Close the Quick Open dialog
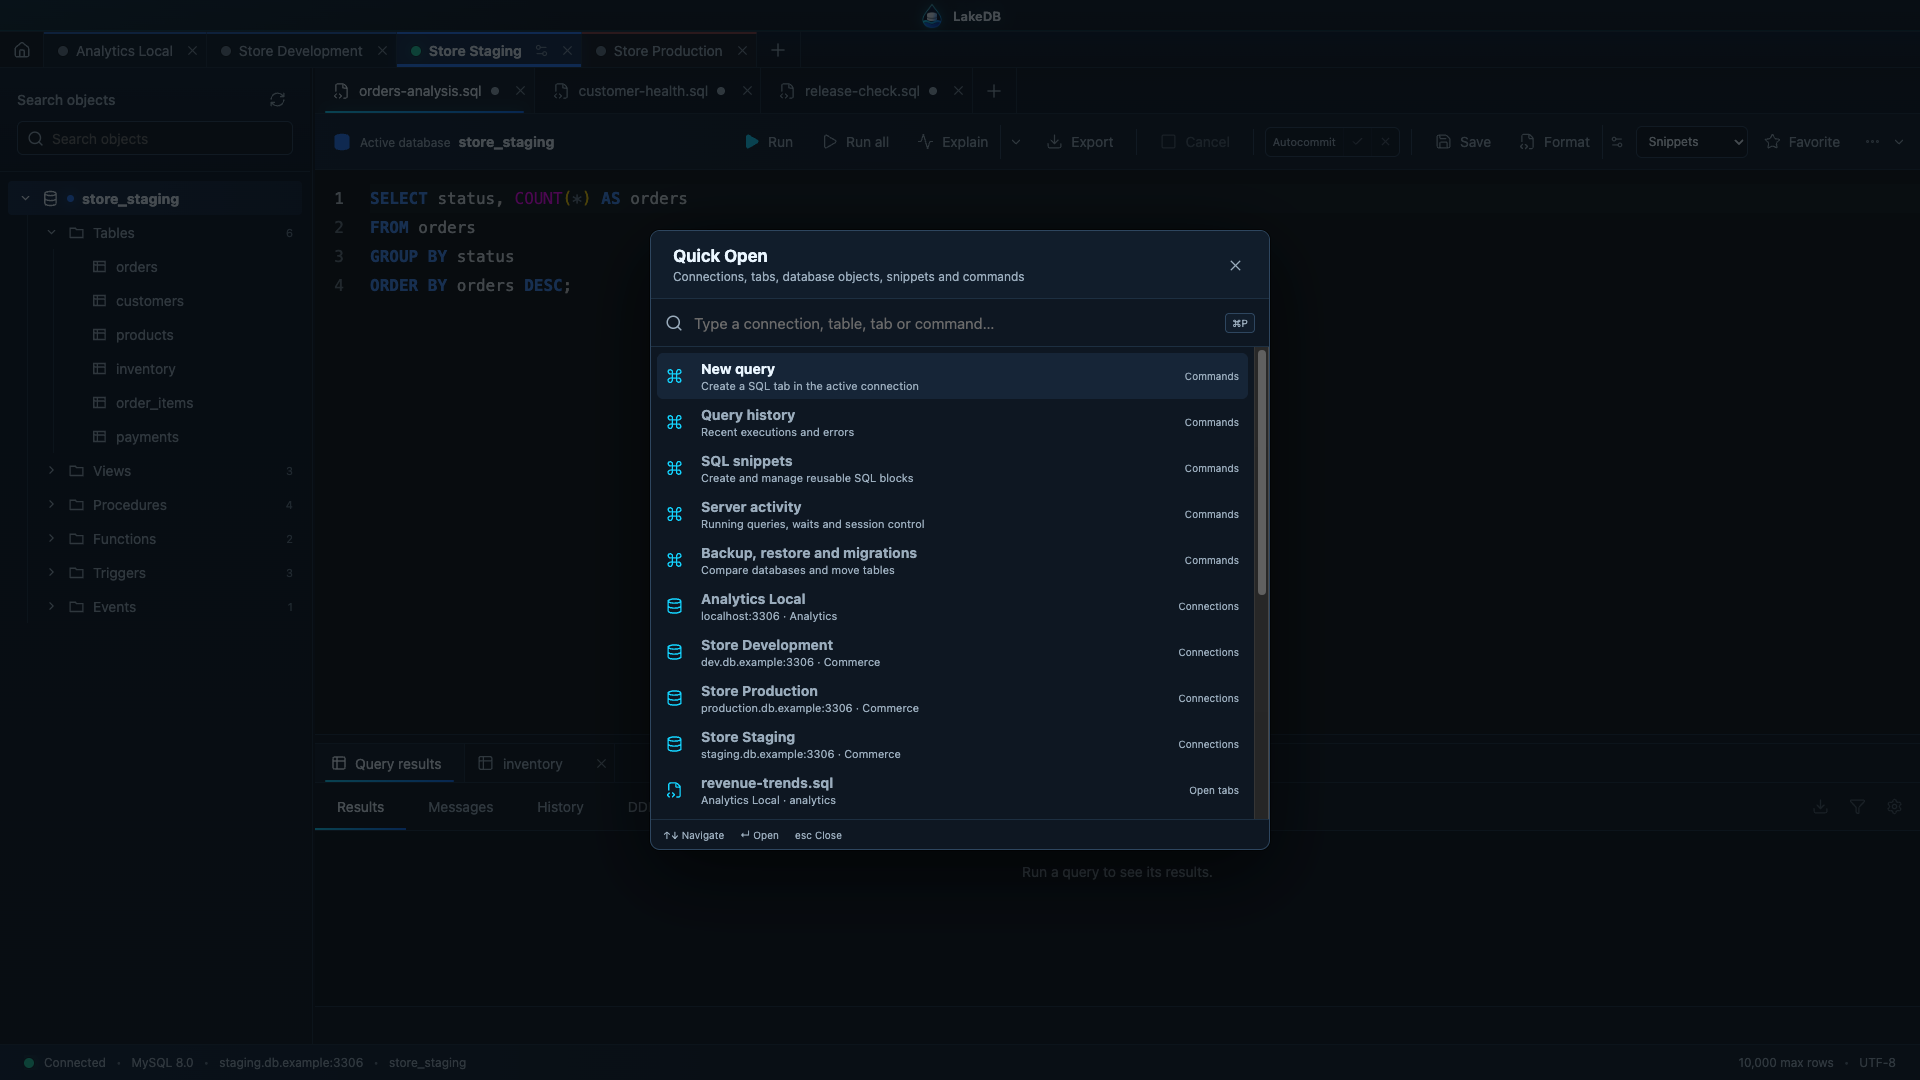1920x1080 pixels. 1235,266
